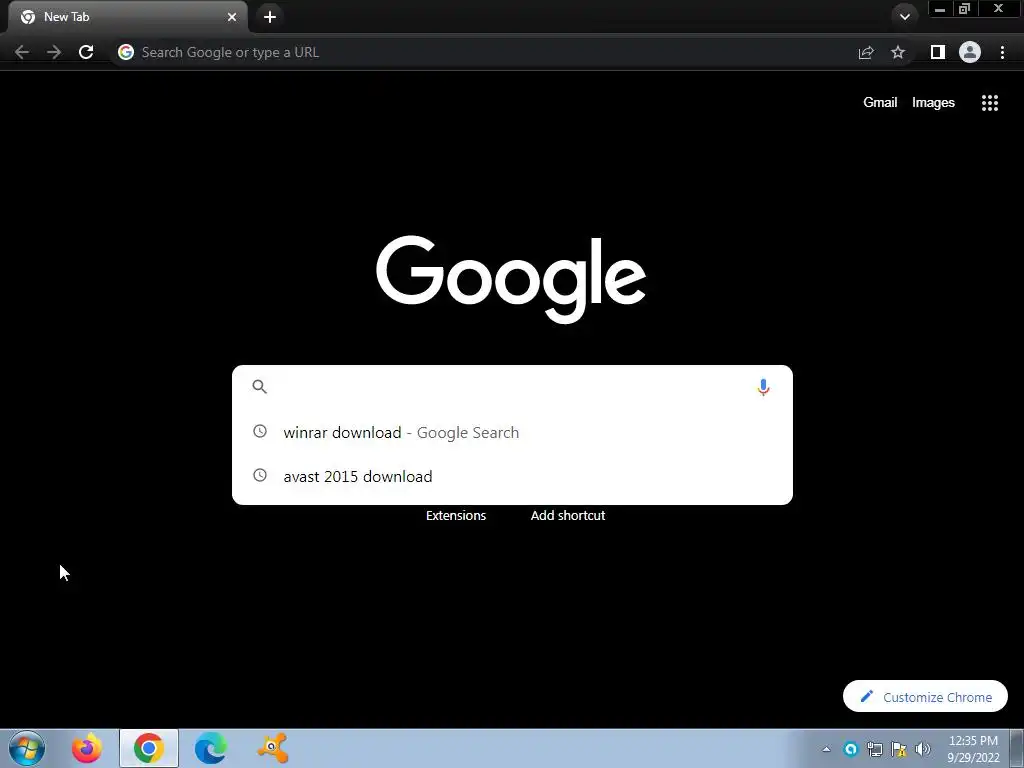Focus the address bar URL field

pyautogui.click(x=483, y=52)
